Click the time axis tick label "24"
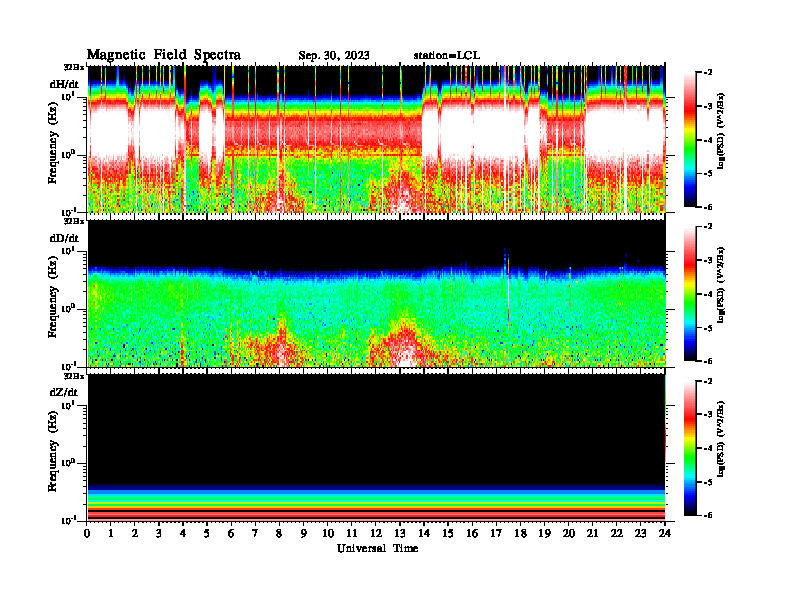Image resolution: width=792 pixels, height=612 pixels. [x=665, y=533]
